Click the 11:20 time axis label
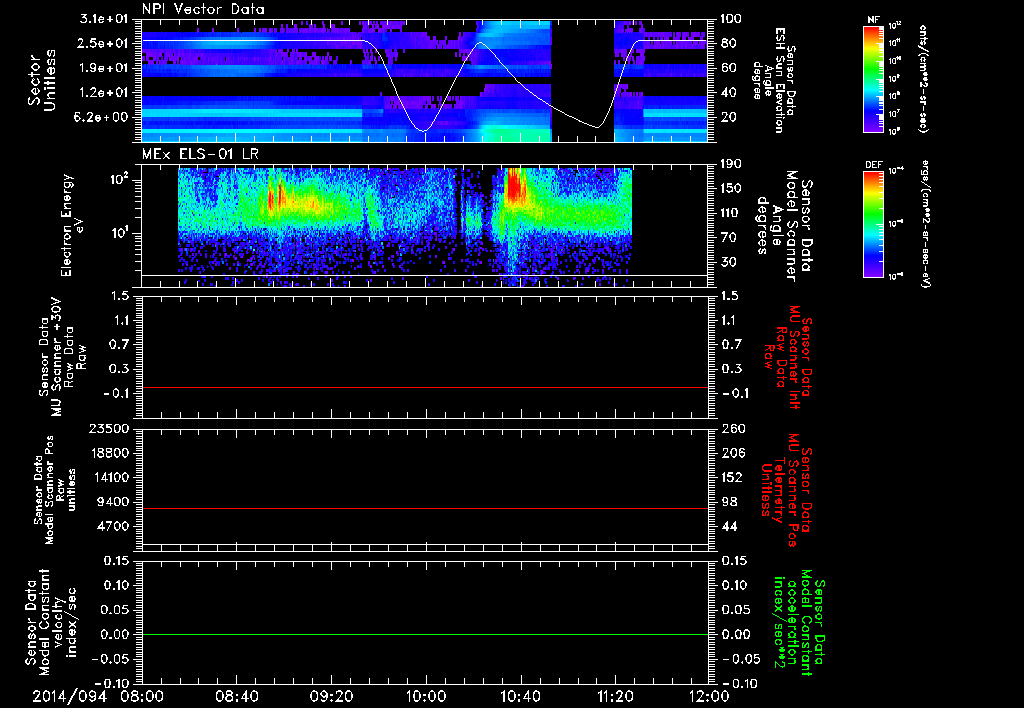 click(x=615, y=696)
